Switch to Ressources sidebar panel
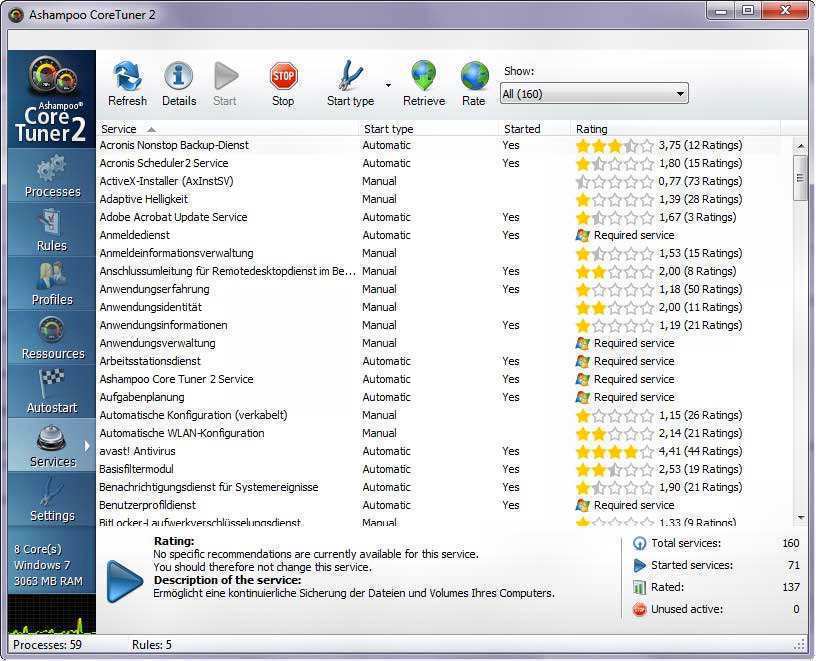 click(x=52, y=338)
